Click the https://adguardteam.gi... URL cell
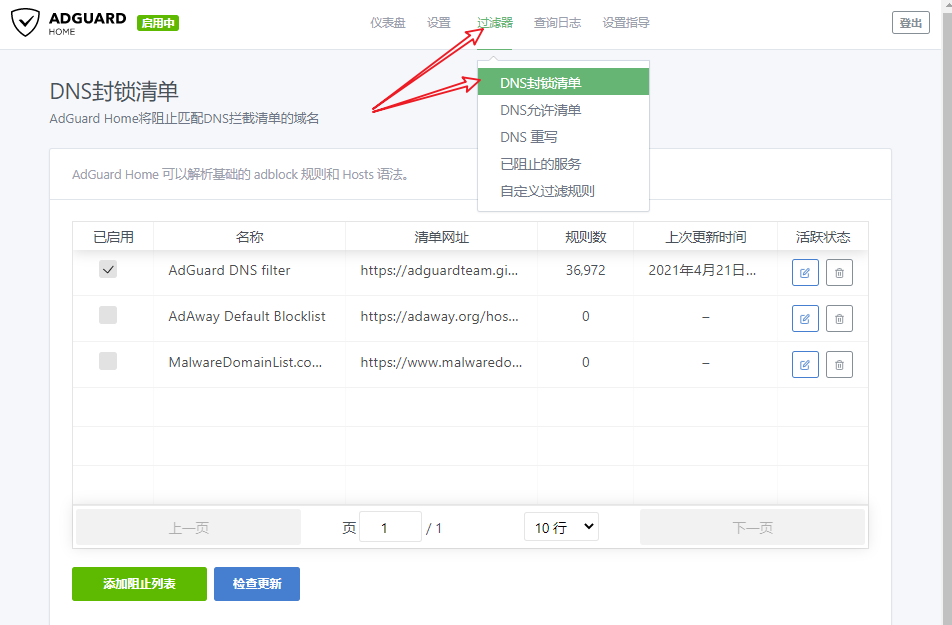The image size is (952, 625). click(439, 270)
